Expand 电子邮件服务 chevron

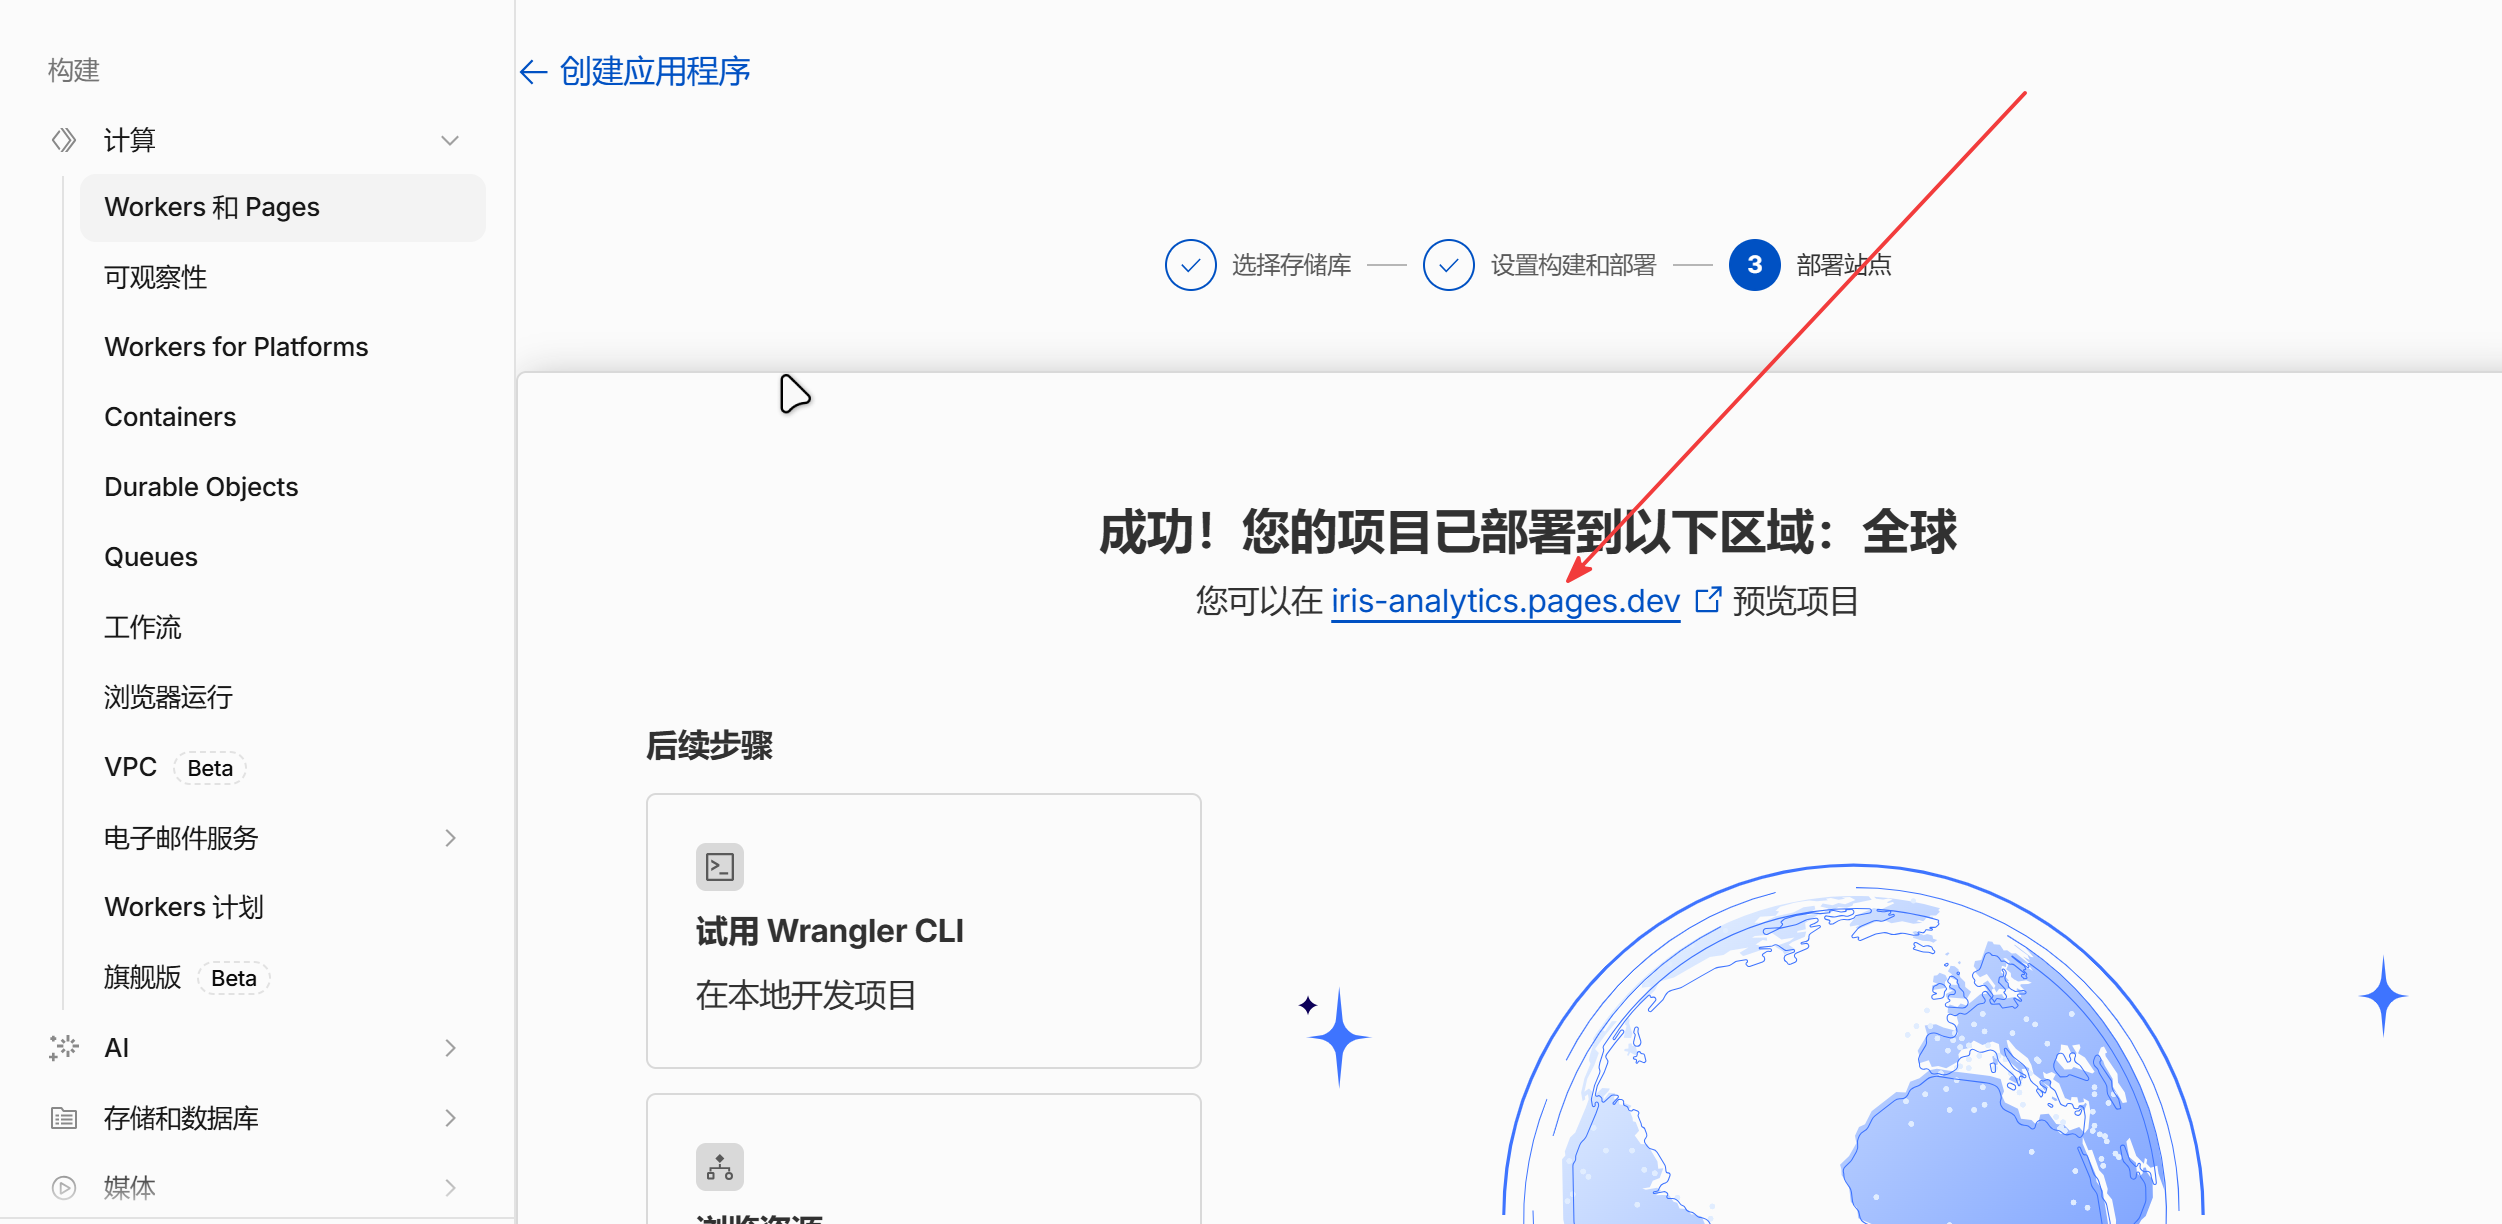(450, 838)
